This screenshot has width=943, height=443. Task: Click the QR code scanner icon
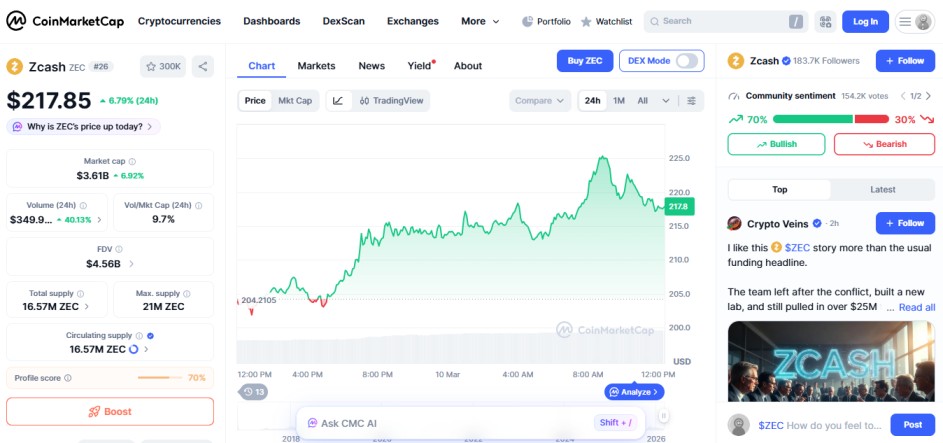pos(825,22)
